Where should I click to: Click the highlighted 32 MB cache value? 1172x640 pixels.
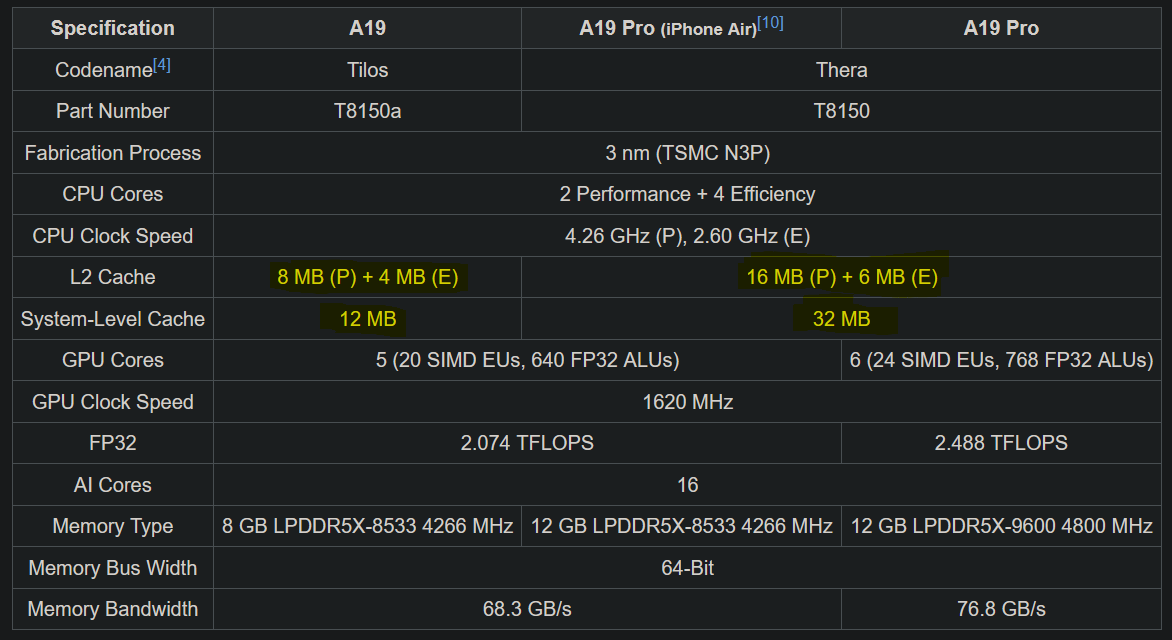[x=841, y=319]
